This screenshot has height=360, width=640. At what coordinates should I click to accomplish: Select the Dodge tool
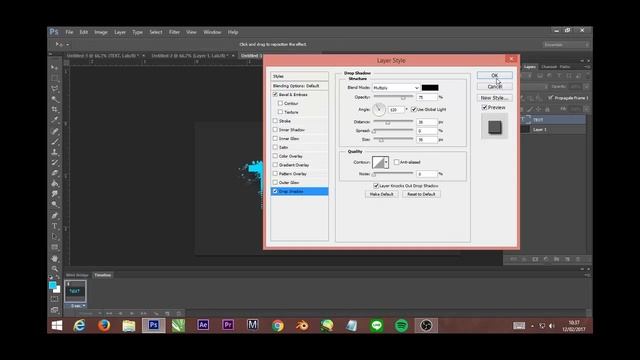tap(54, 204)
